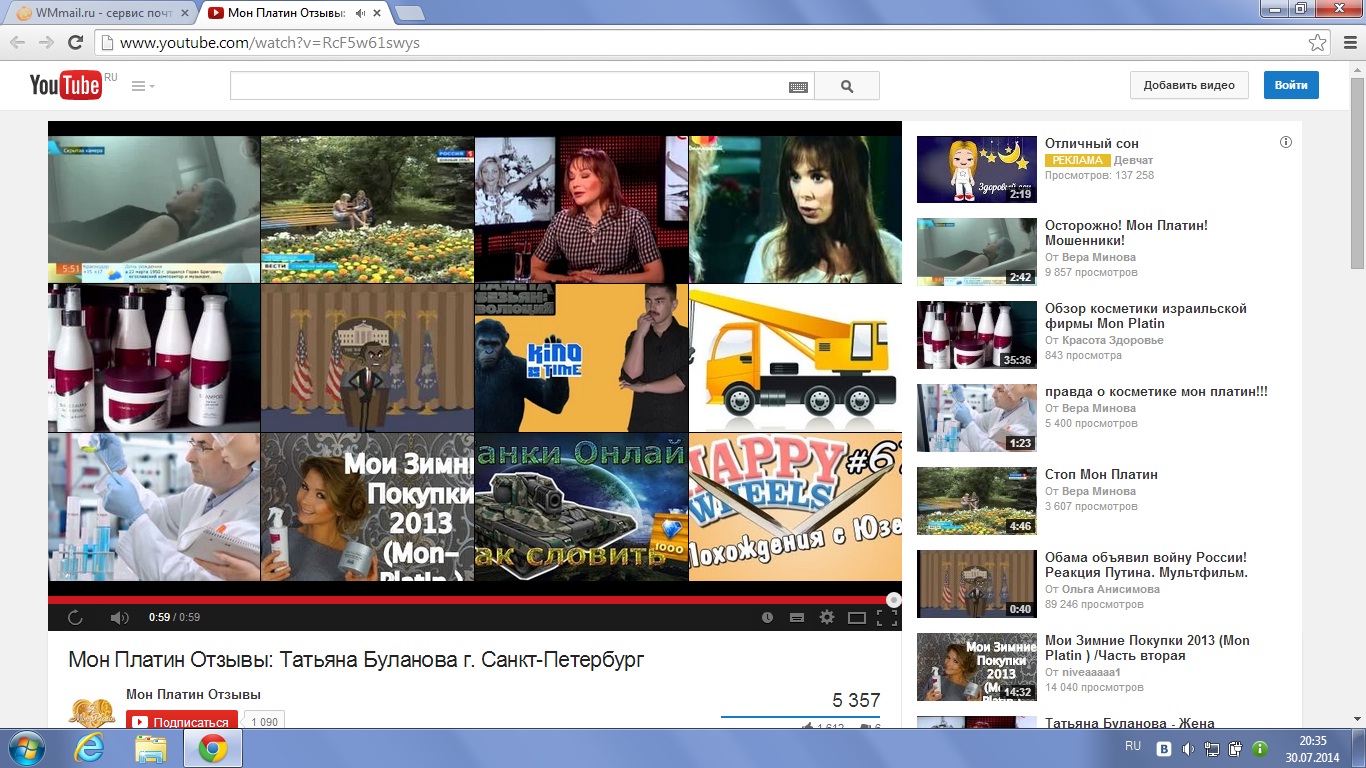Screen dimensions: 1366x768
Task: Click the niveaaaaa1 channel name
Action: click(x=1092, y=673)
